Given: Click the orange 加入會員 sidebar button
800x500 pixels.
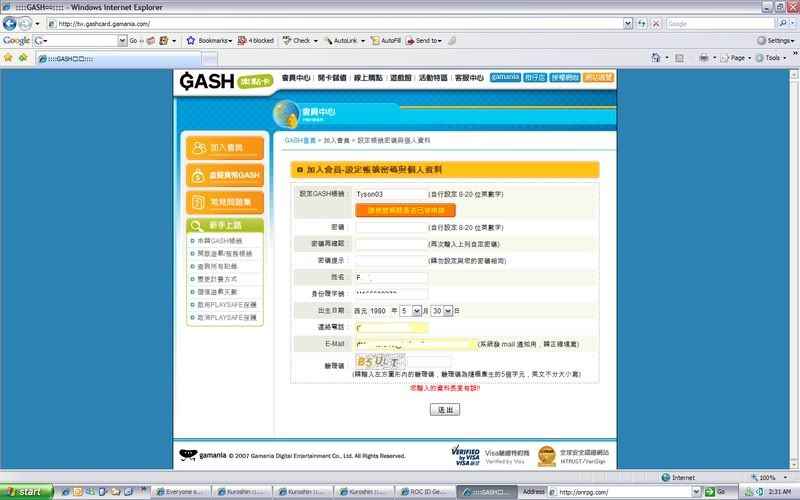Looking at the screenshot, I should (x=225, y=147).
